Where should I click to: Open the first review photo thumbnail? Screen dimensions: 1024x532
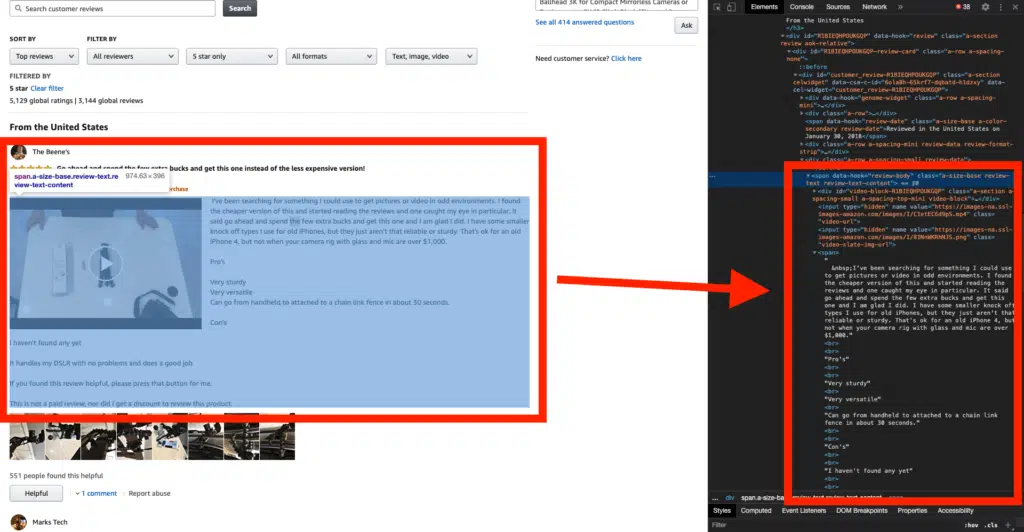(x=27, y=441)
